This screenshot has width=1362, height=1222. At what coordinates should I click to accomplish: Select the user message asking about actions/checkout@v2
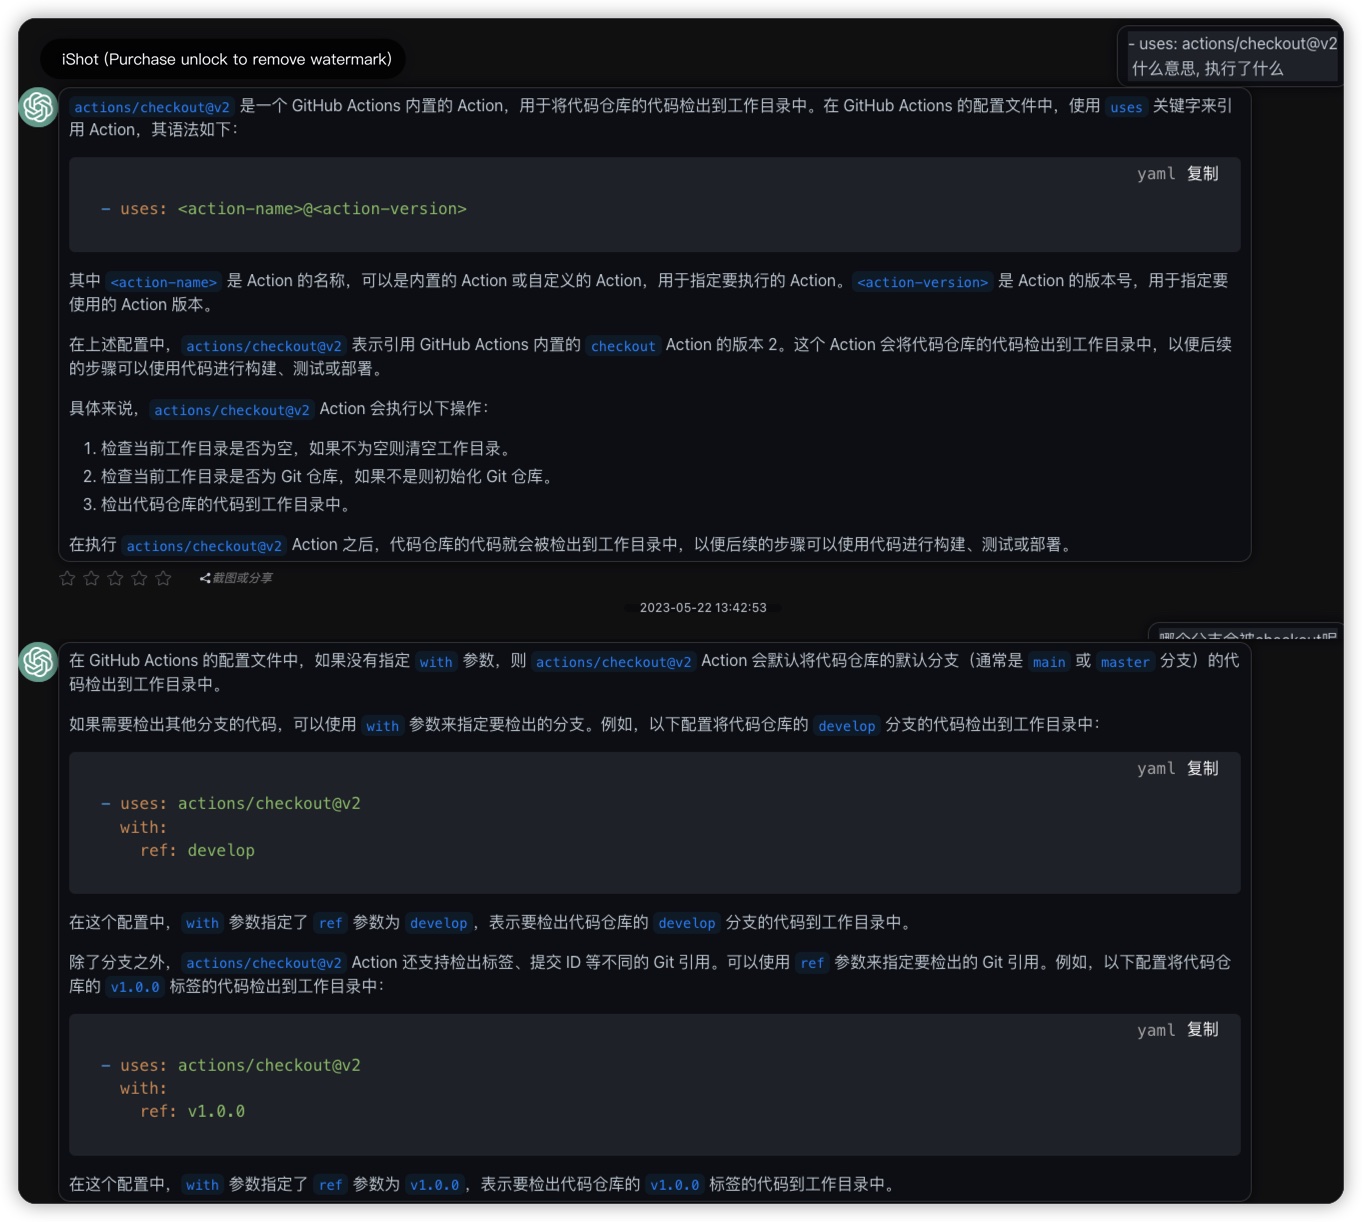(1231, 56)
